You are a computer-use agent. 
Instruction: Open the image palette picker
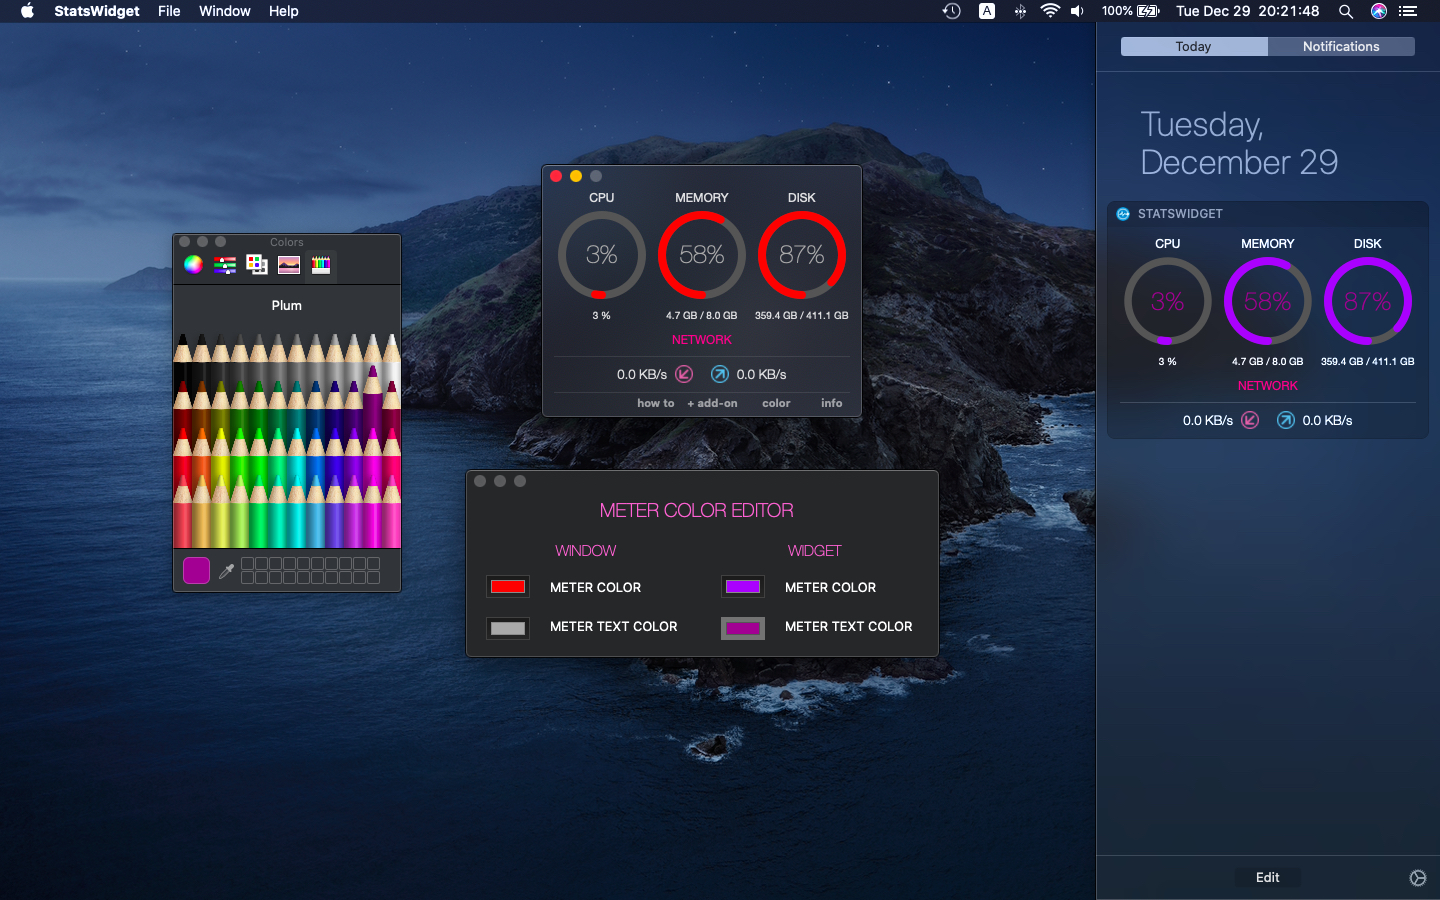click(x=288, y=264)
